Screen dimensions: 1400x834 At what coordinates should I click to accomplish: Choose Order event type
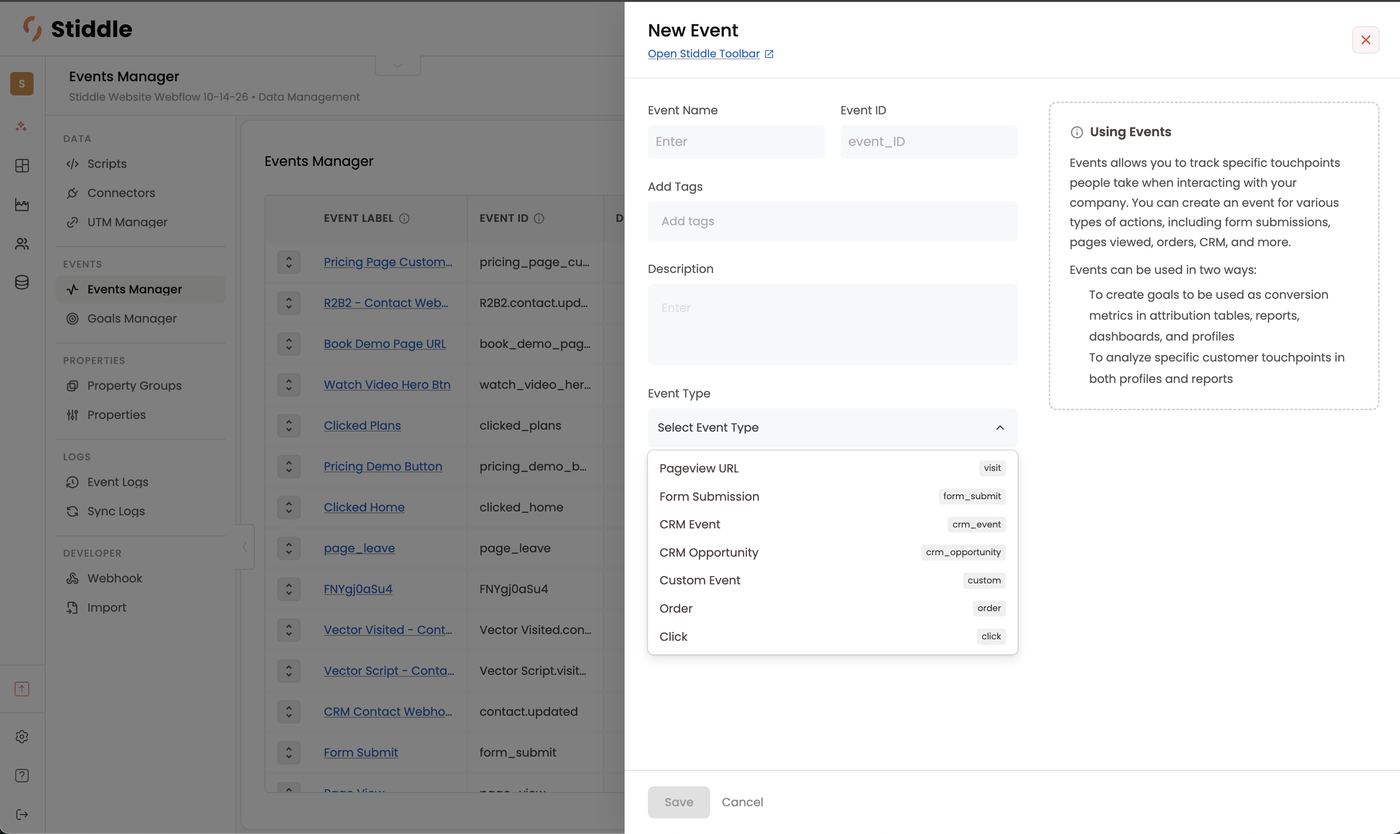point(833,608)
